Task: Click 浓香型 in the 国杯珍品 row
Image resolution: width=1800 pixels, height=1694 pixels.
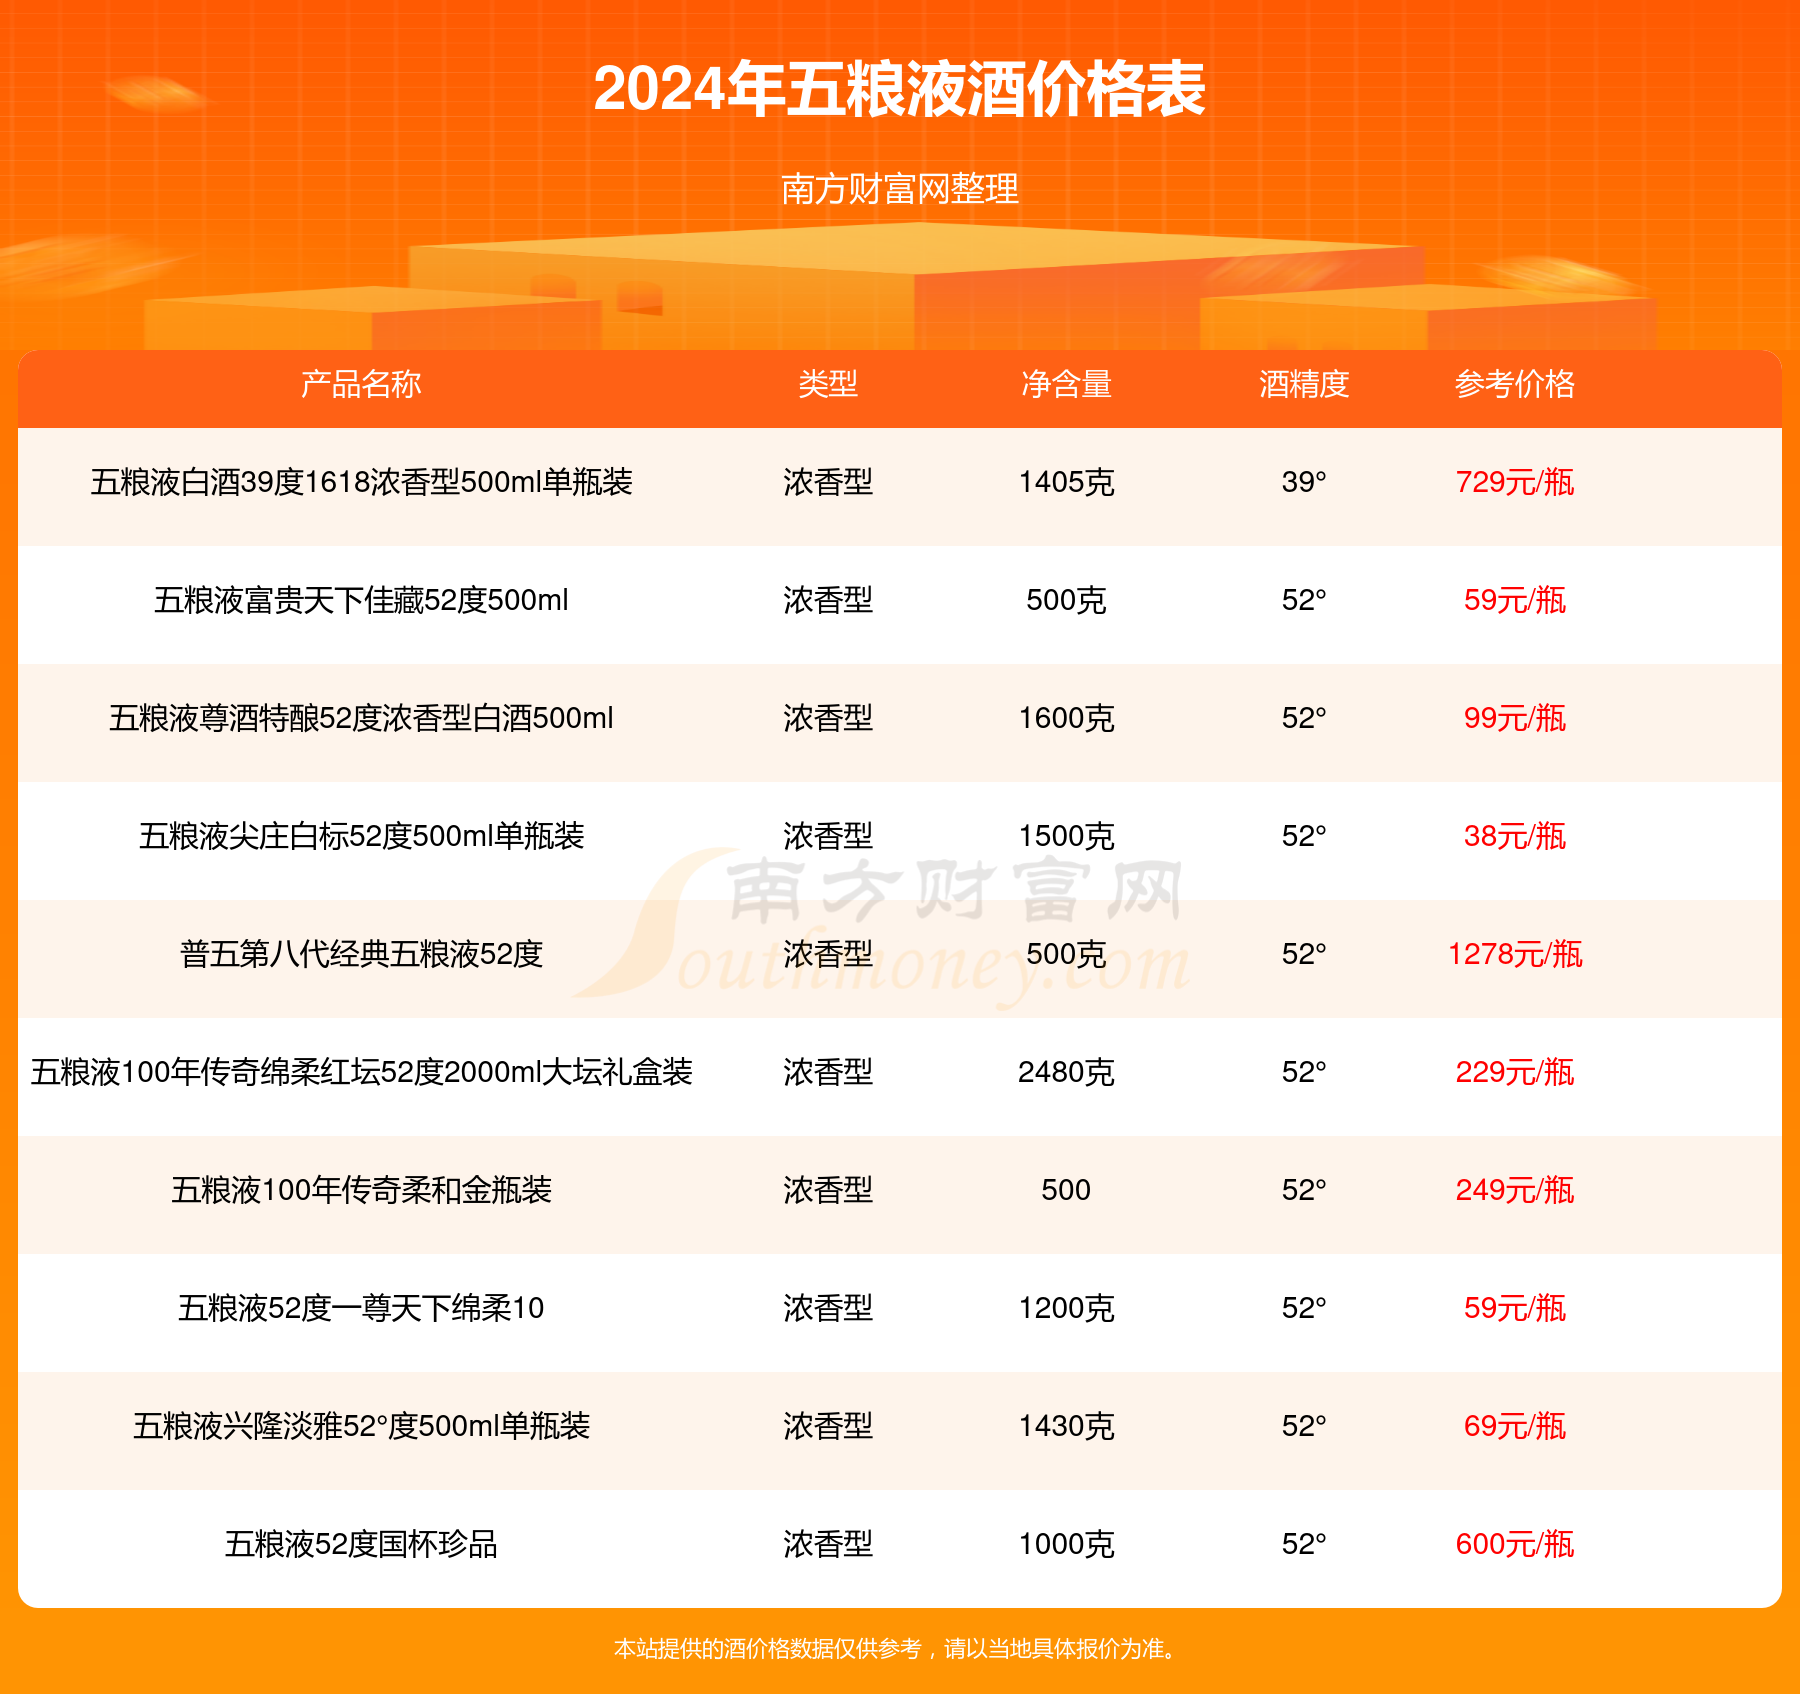Action: click(x=827, y=1544)
